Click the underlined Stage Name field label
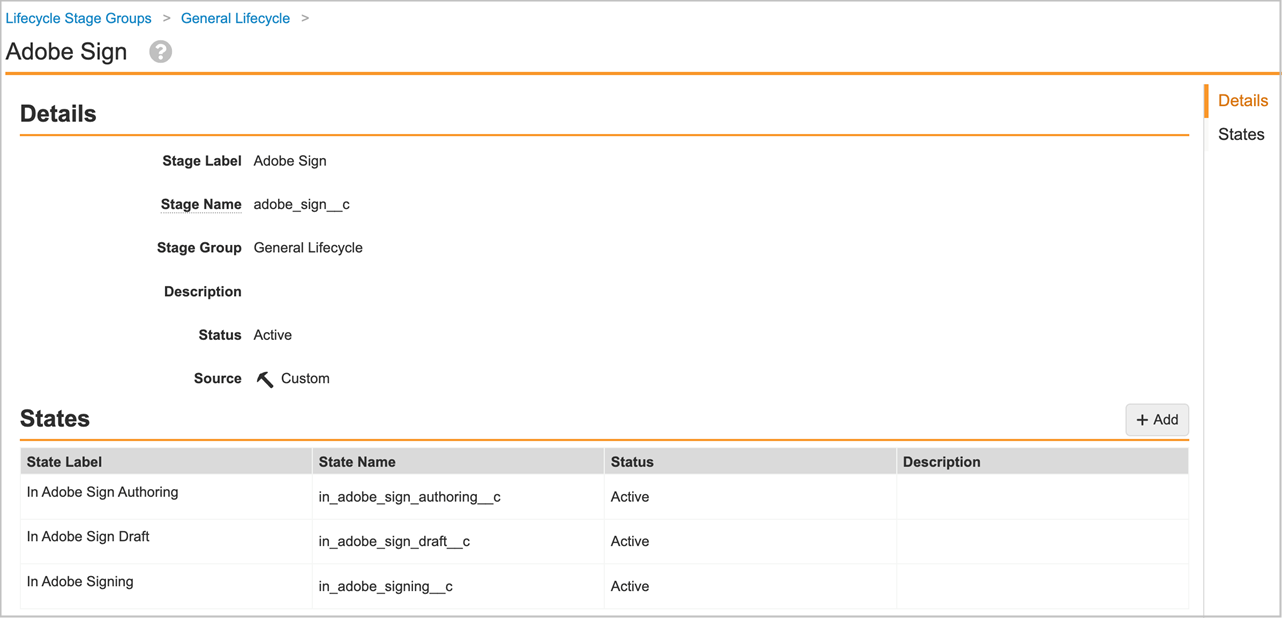The image size is (1282, 618). coord(201,204)
